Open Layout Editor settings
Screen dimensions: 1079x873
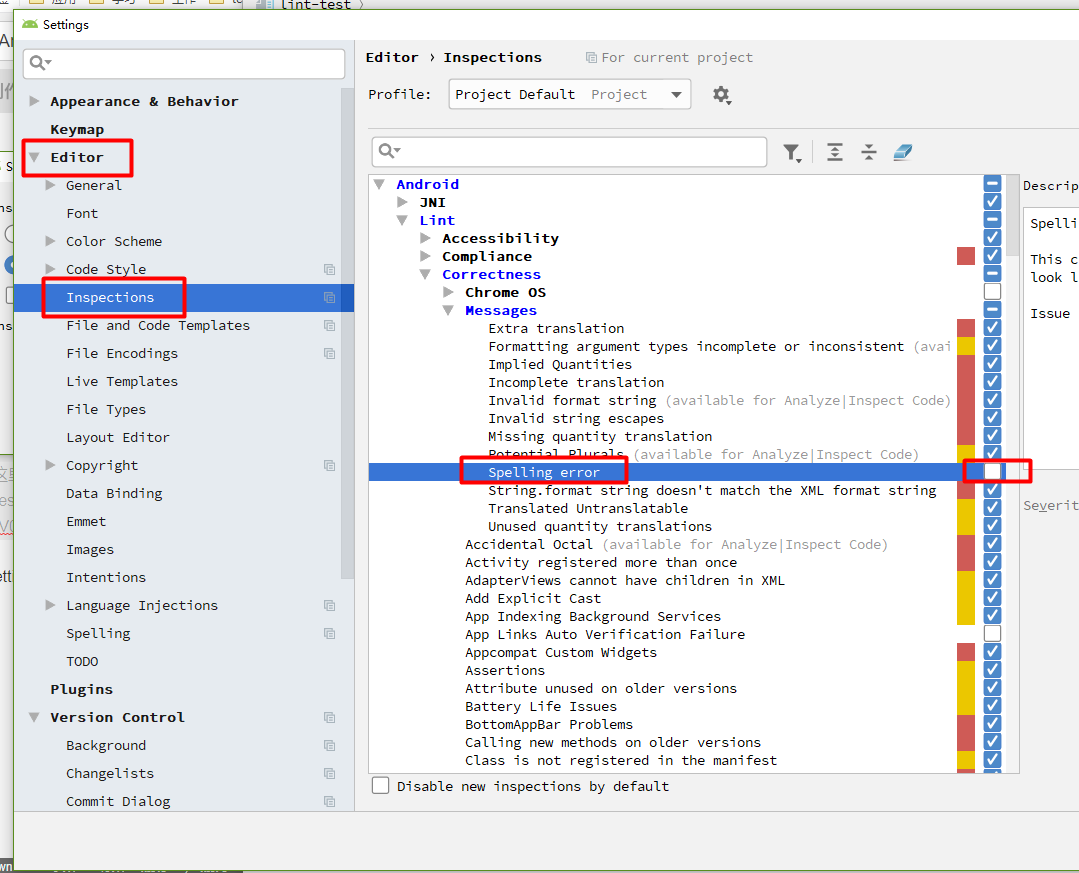[x=118, y=438]
